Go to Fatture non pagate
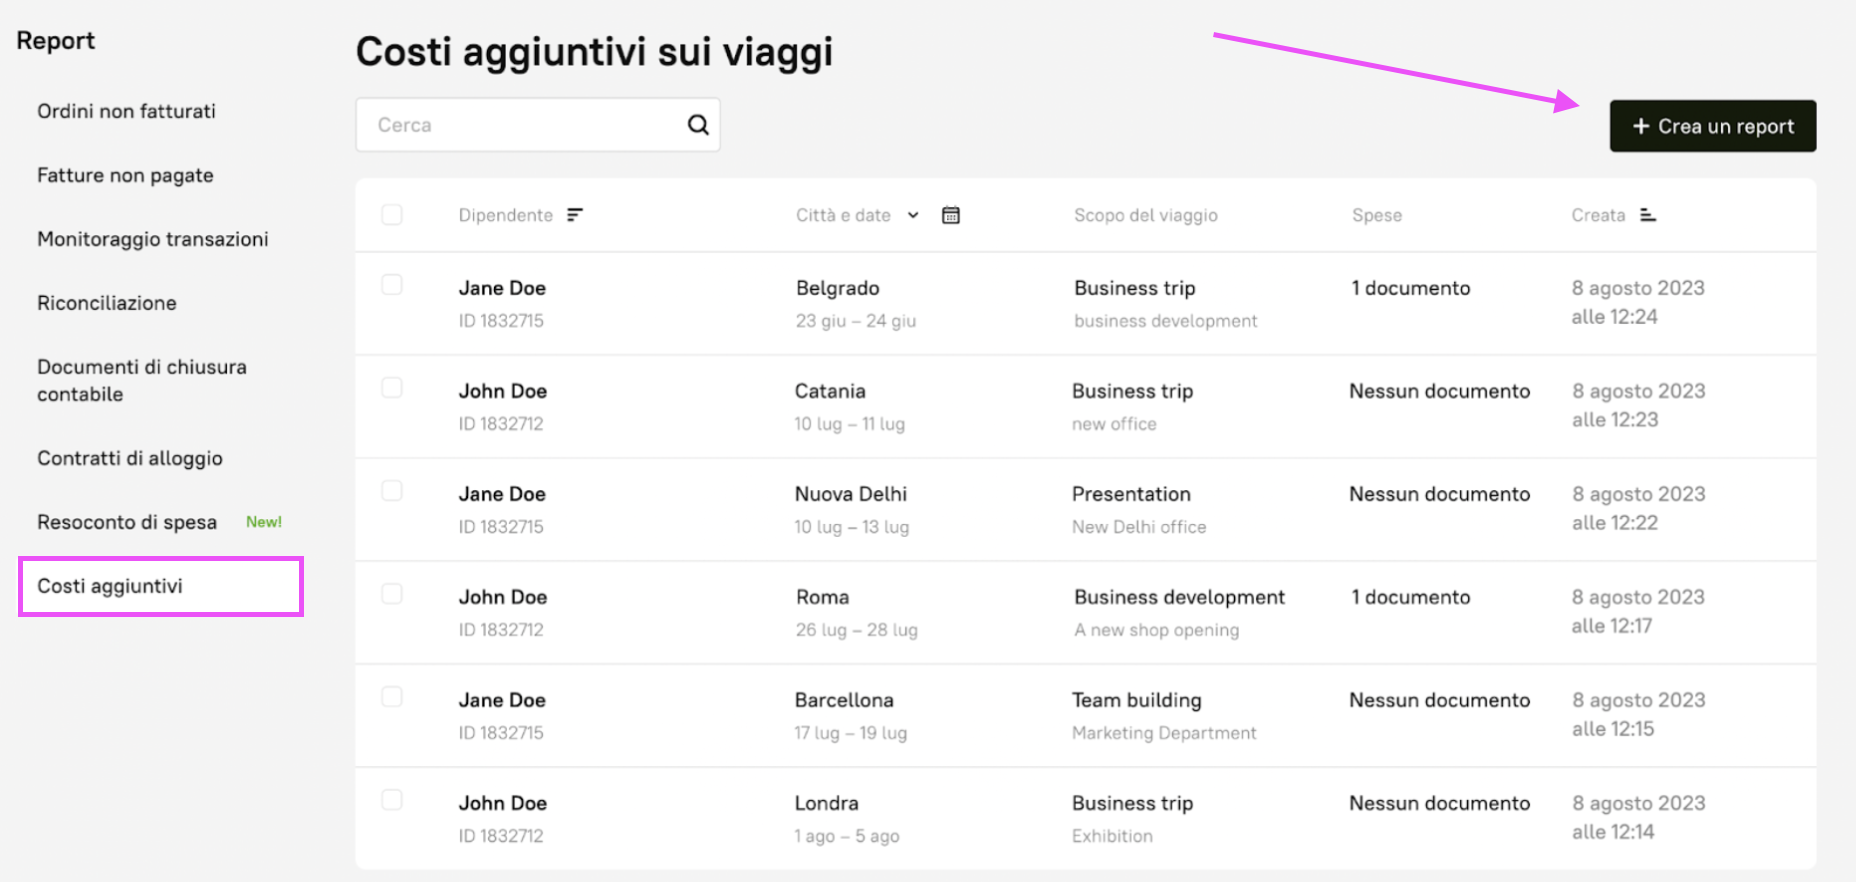Screen dimensions: 1856x882 point(125,175)
